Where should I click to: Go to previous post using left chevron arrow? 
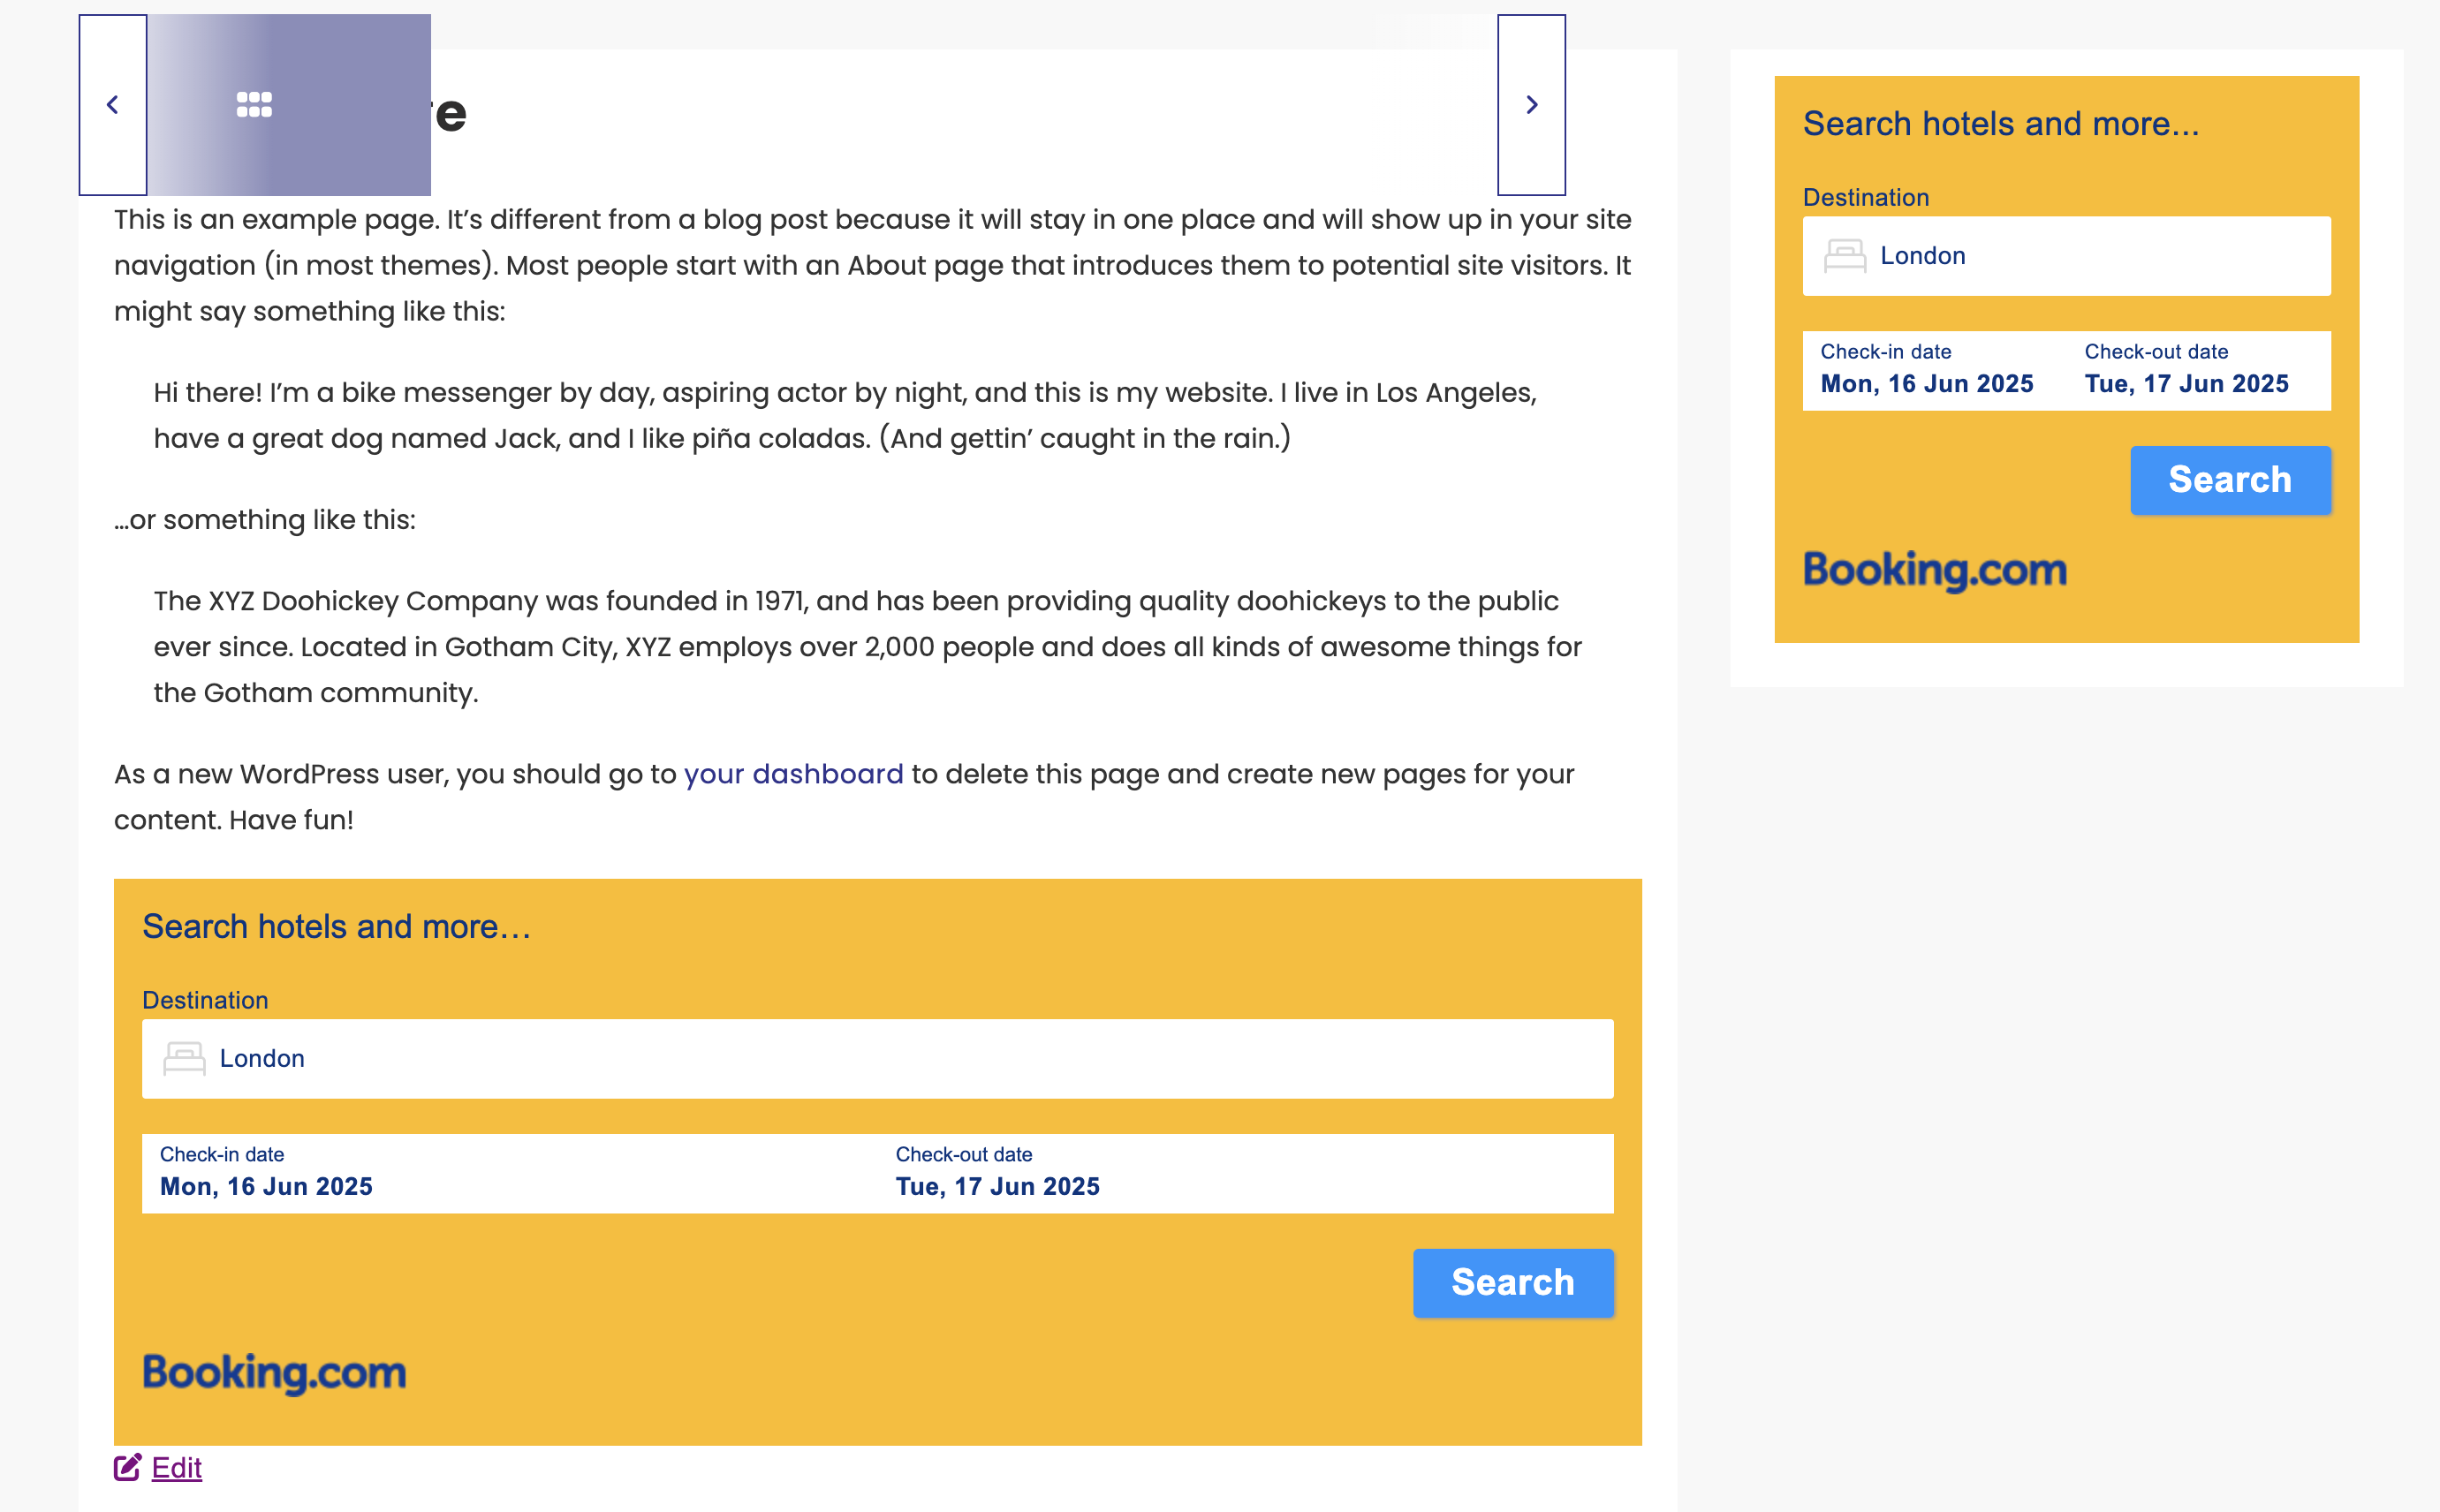pos(113,105)
